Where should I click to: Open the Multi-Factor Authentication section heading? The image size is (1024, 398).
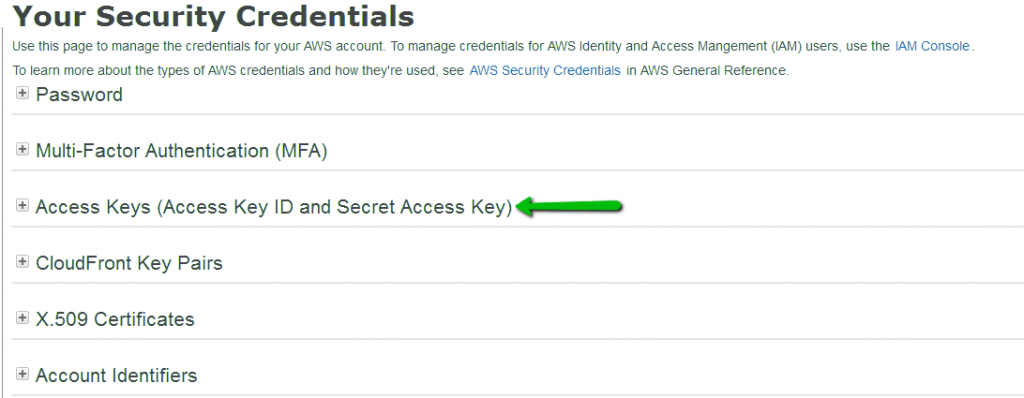[182, 151]
